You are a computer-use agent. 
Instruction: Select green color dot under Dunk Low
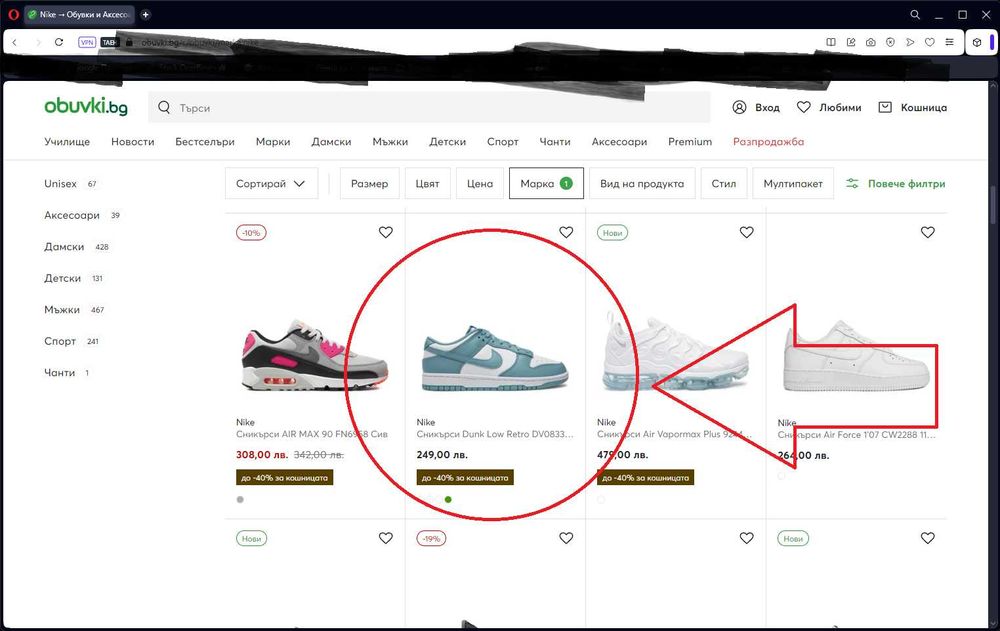(448, 500)
